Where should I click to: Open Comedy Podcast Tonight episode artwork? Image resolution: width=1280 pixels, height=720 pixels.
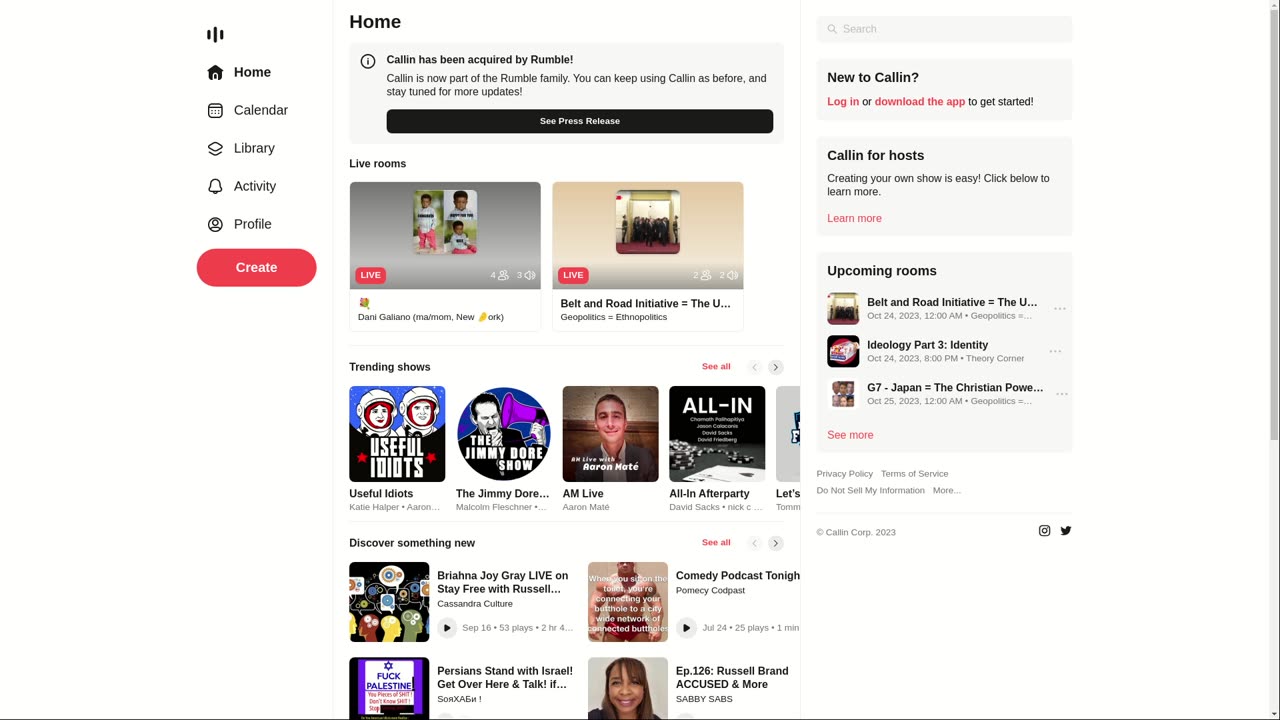(628, 602)
